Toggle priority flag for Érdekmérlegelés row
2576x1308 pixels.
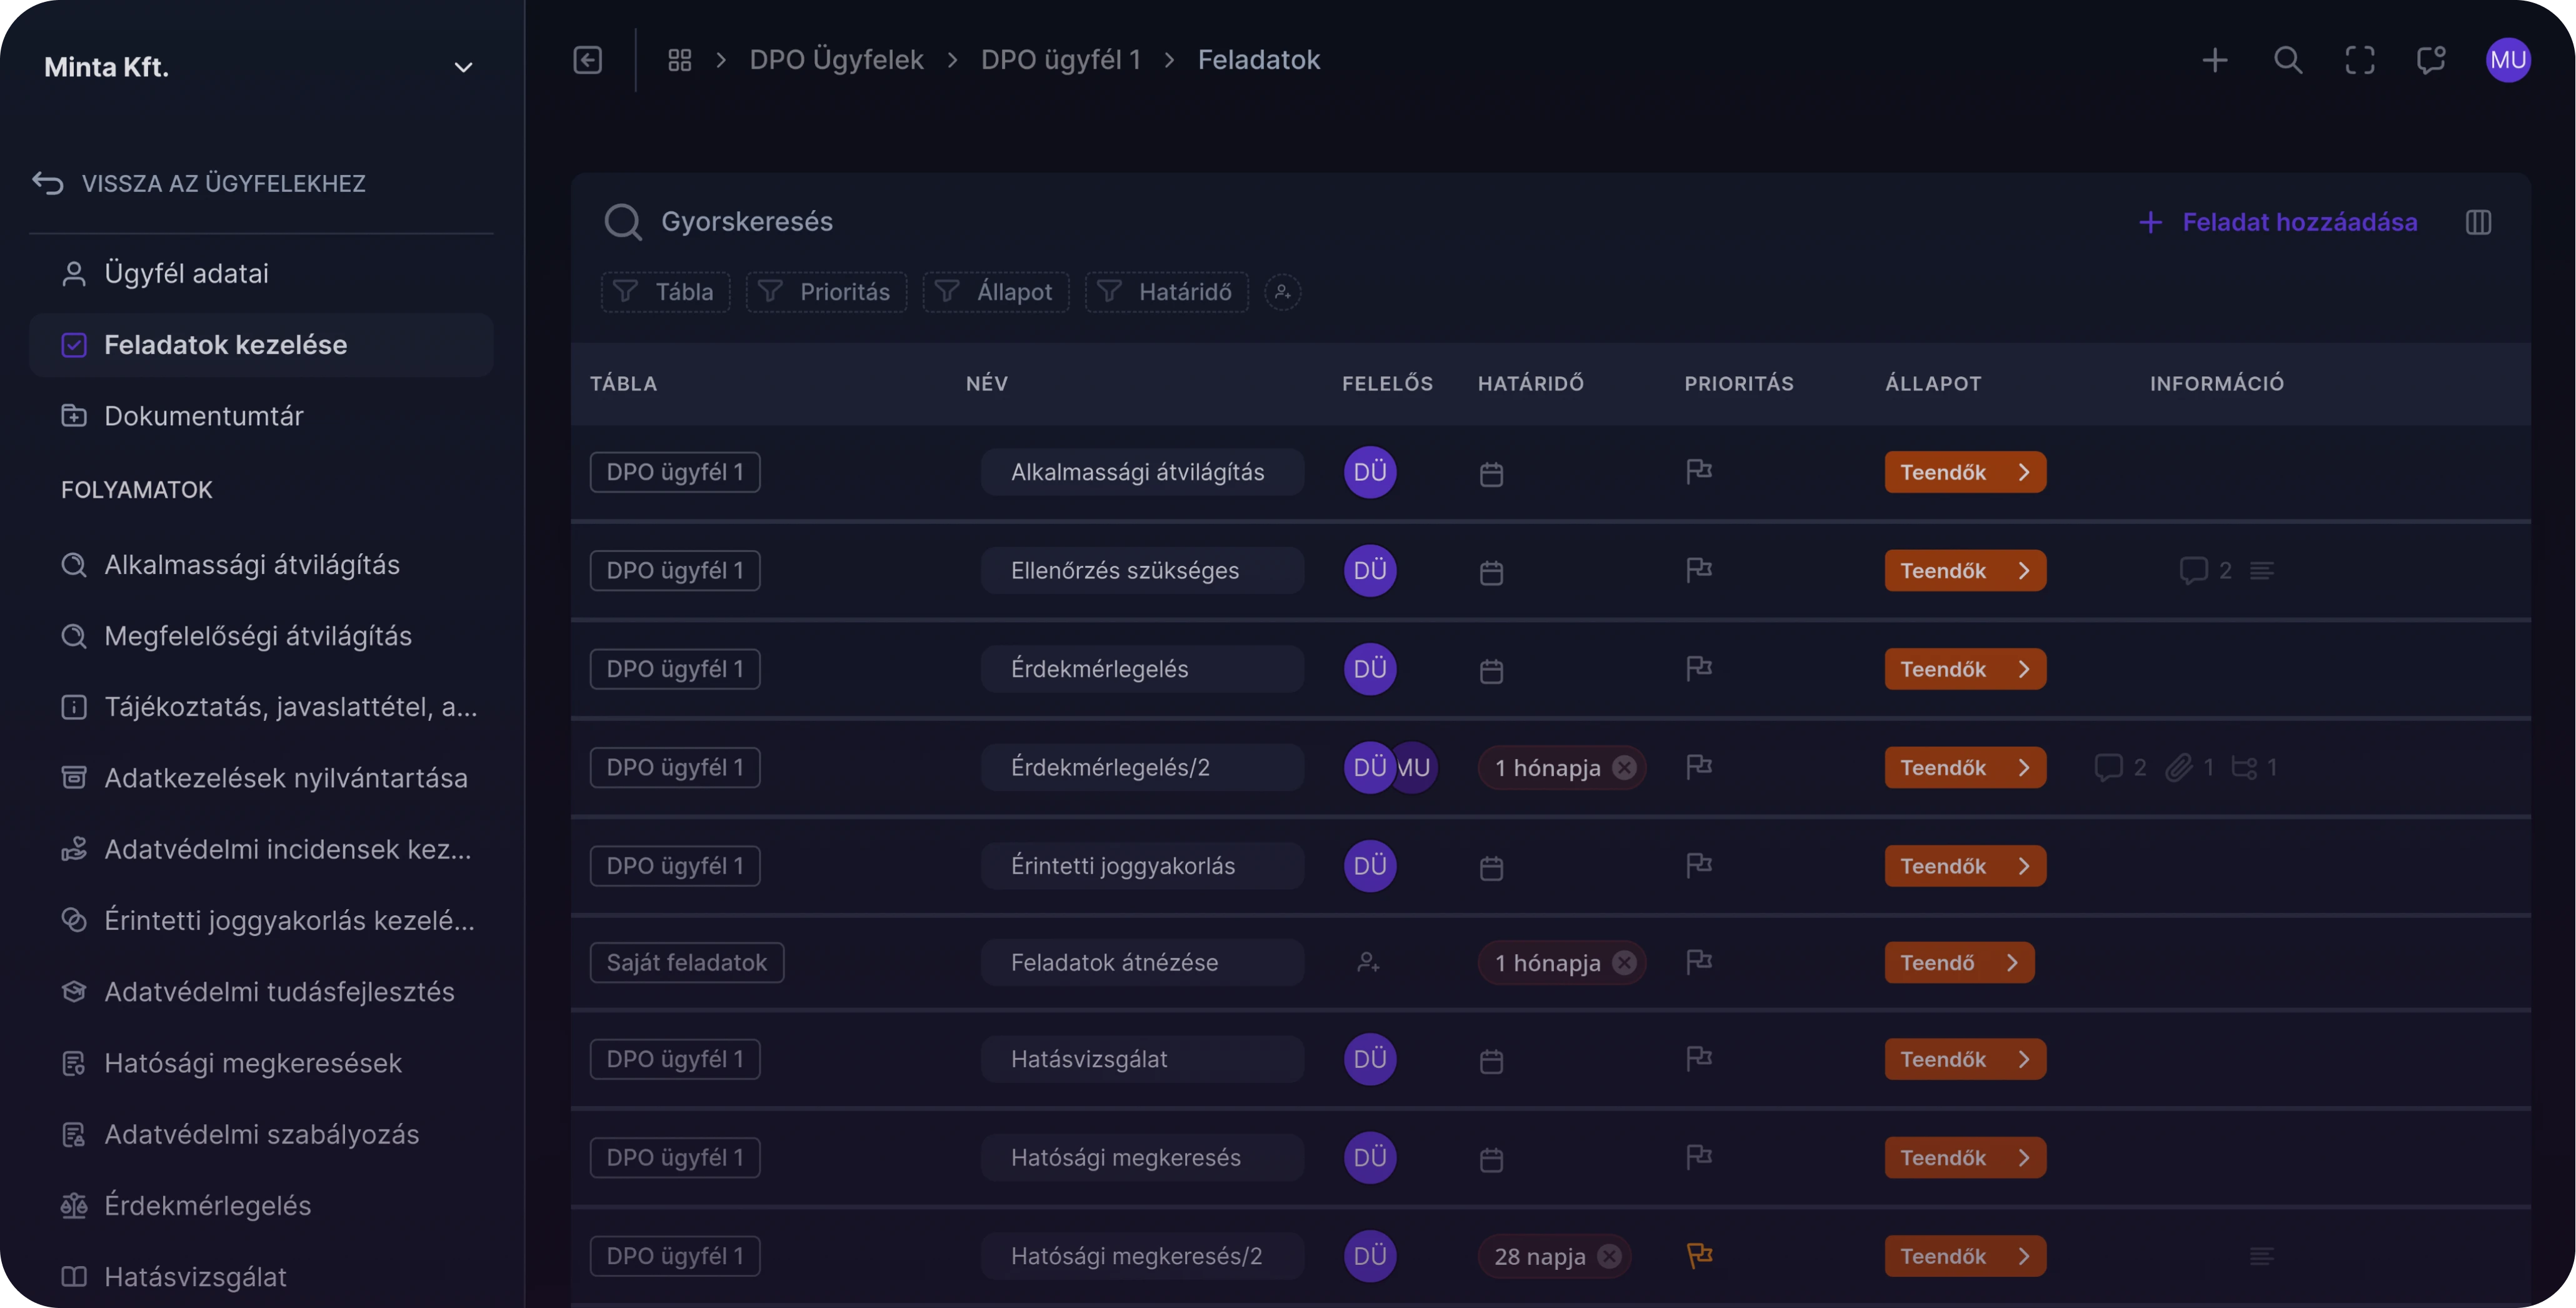(1699, 668)
